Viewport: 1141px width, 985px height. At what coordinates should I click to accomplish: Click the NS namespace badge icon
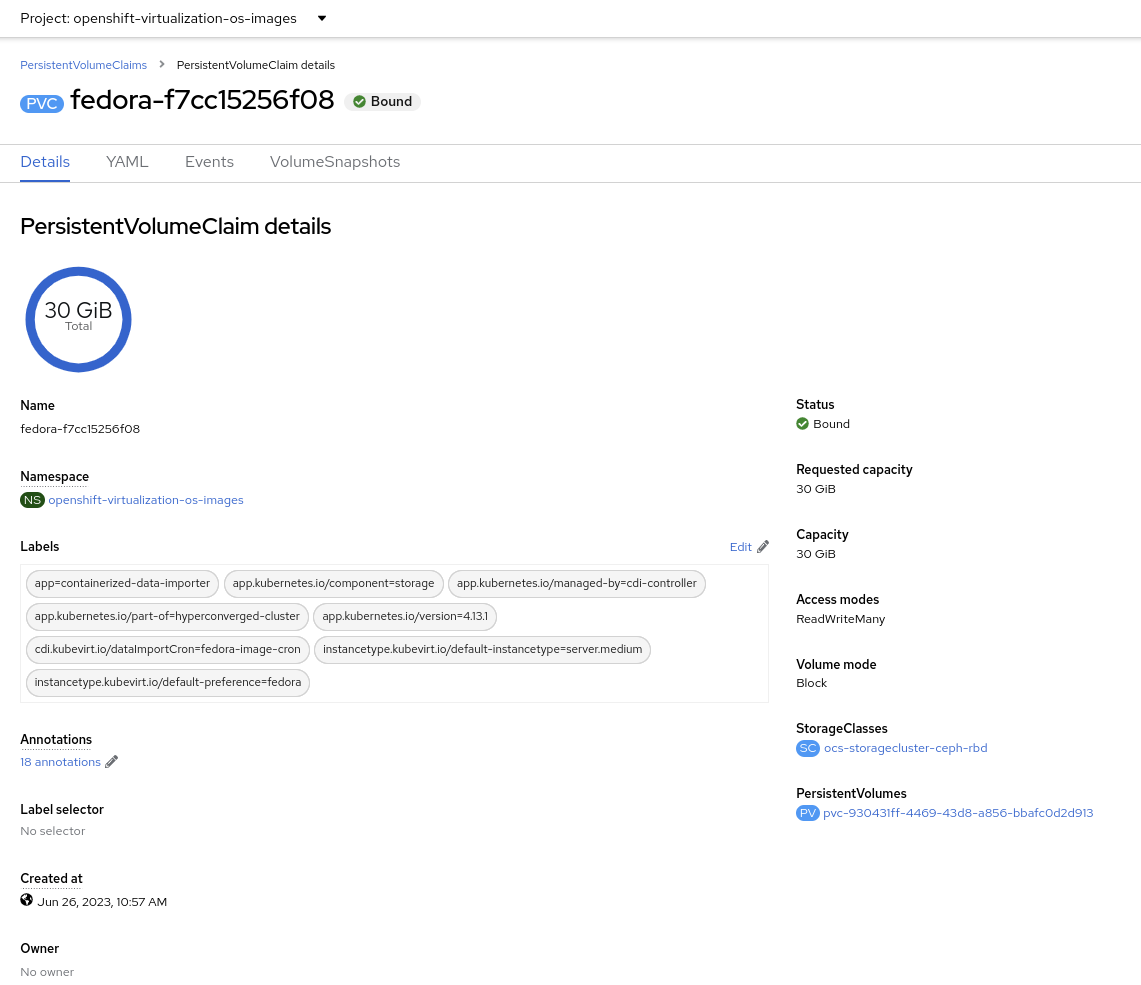(32, 500)
